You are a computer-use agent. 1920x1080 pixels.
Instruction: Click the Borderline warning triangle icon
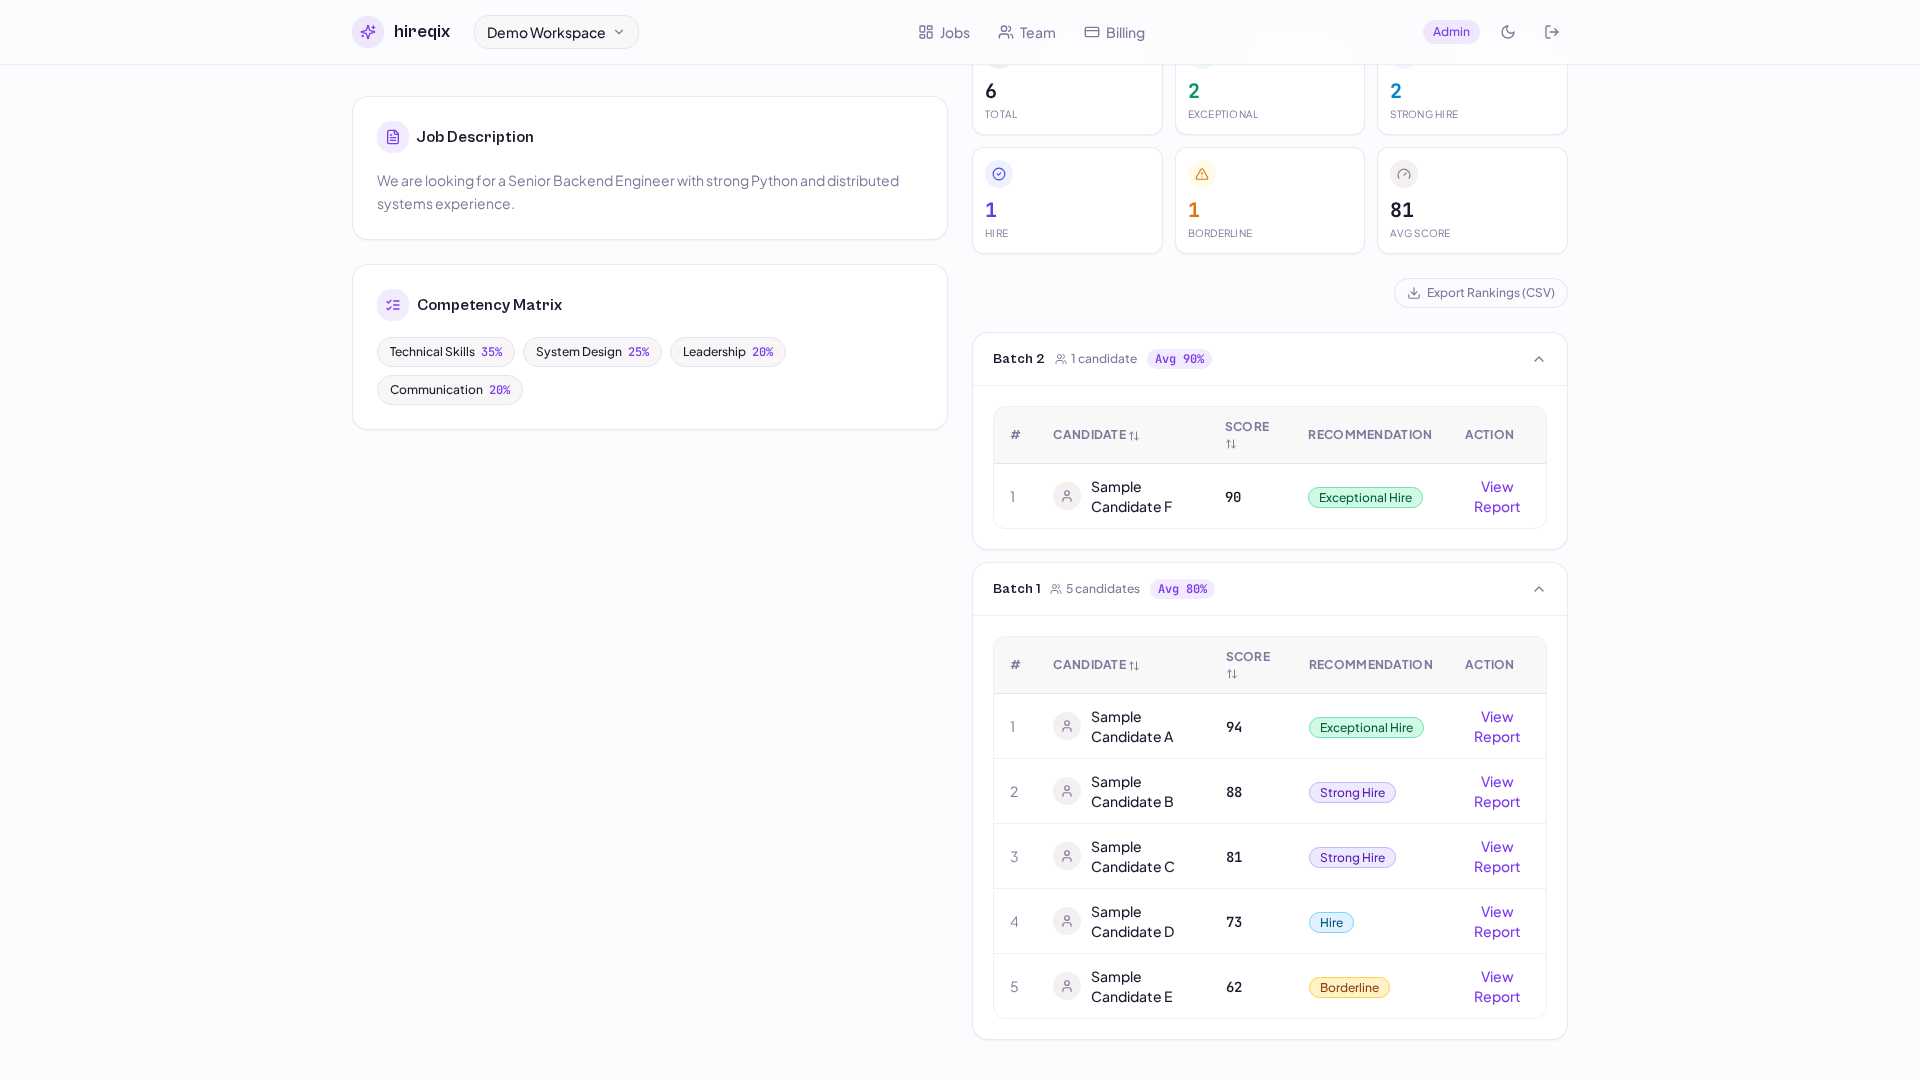(1202, 174)
